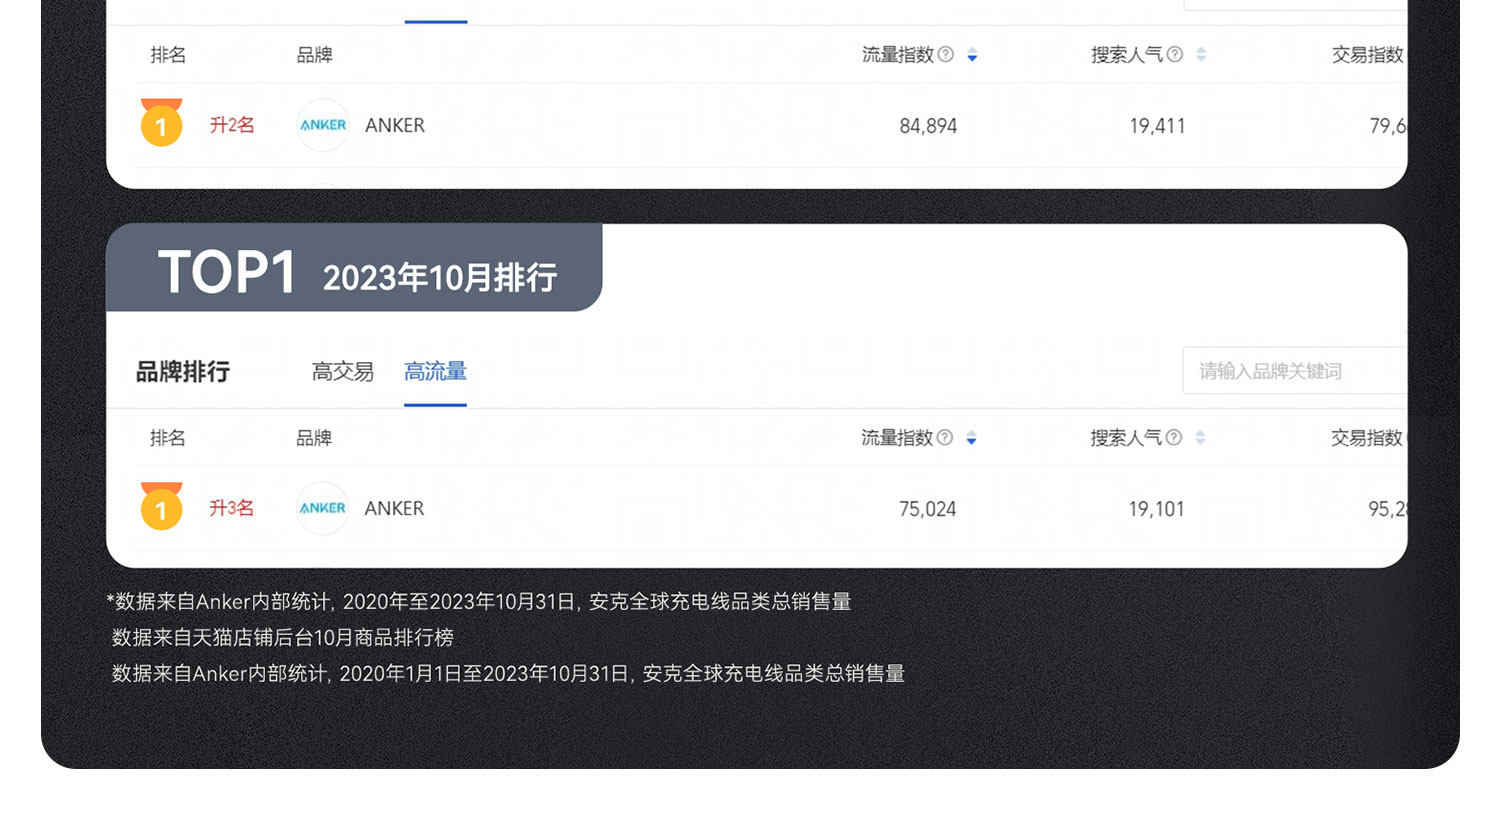Viewport: 1500px width, 820px height.
Task: Click the ANKER brand name in the 升3名 row
Action: click(394, 508)
